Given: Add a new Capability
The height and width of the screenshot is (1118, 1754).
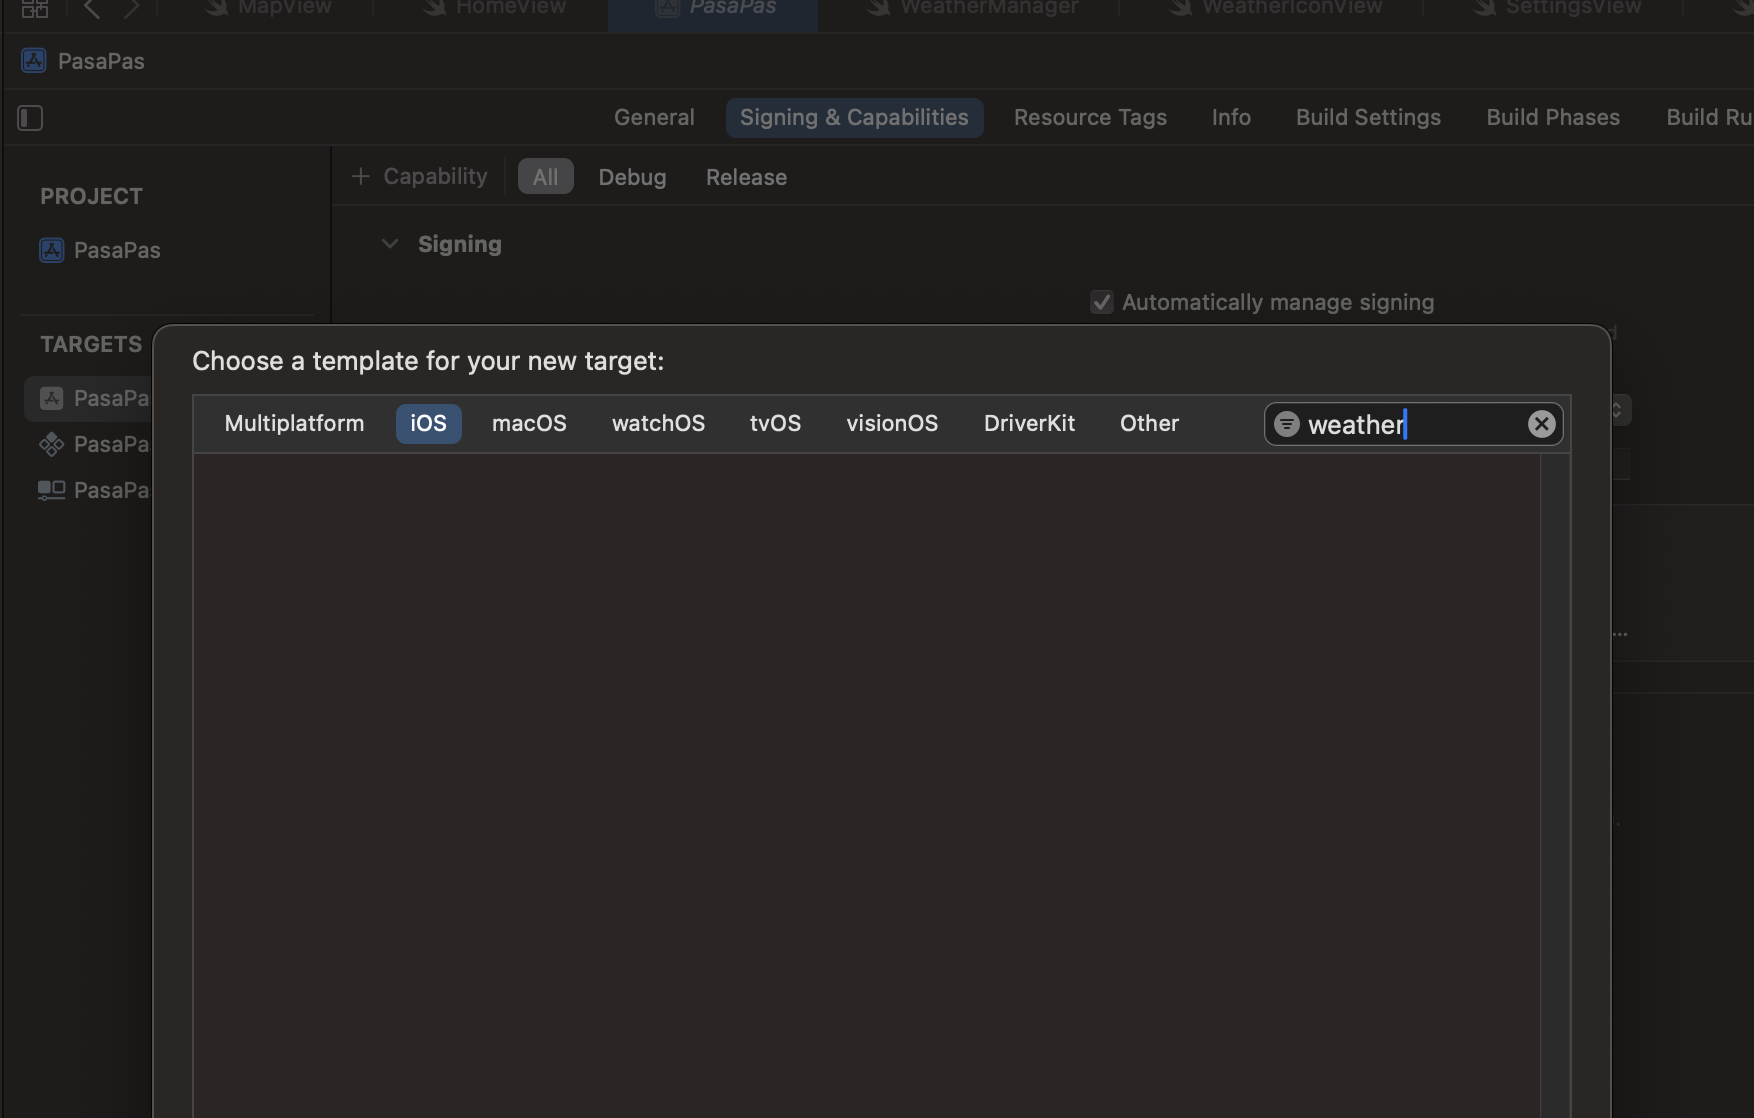Looking at the screenshot, I should (419, 176).
